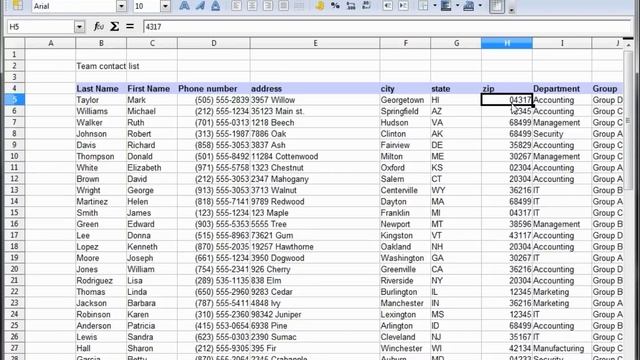
Task: Center cell contents horizontally
Action: (252, 6)
